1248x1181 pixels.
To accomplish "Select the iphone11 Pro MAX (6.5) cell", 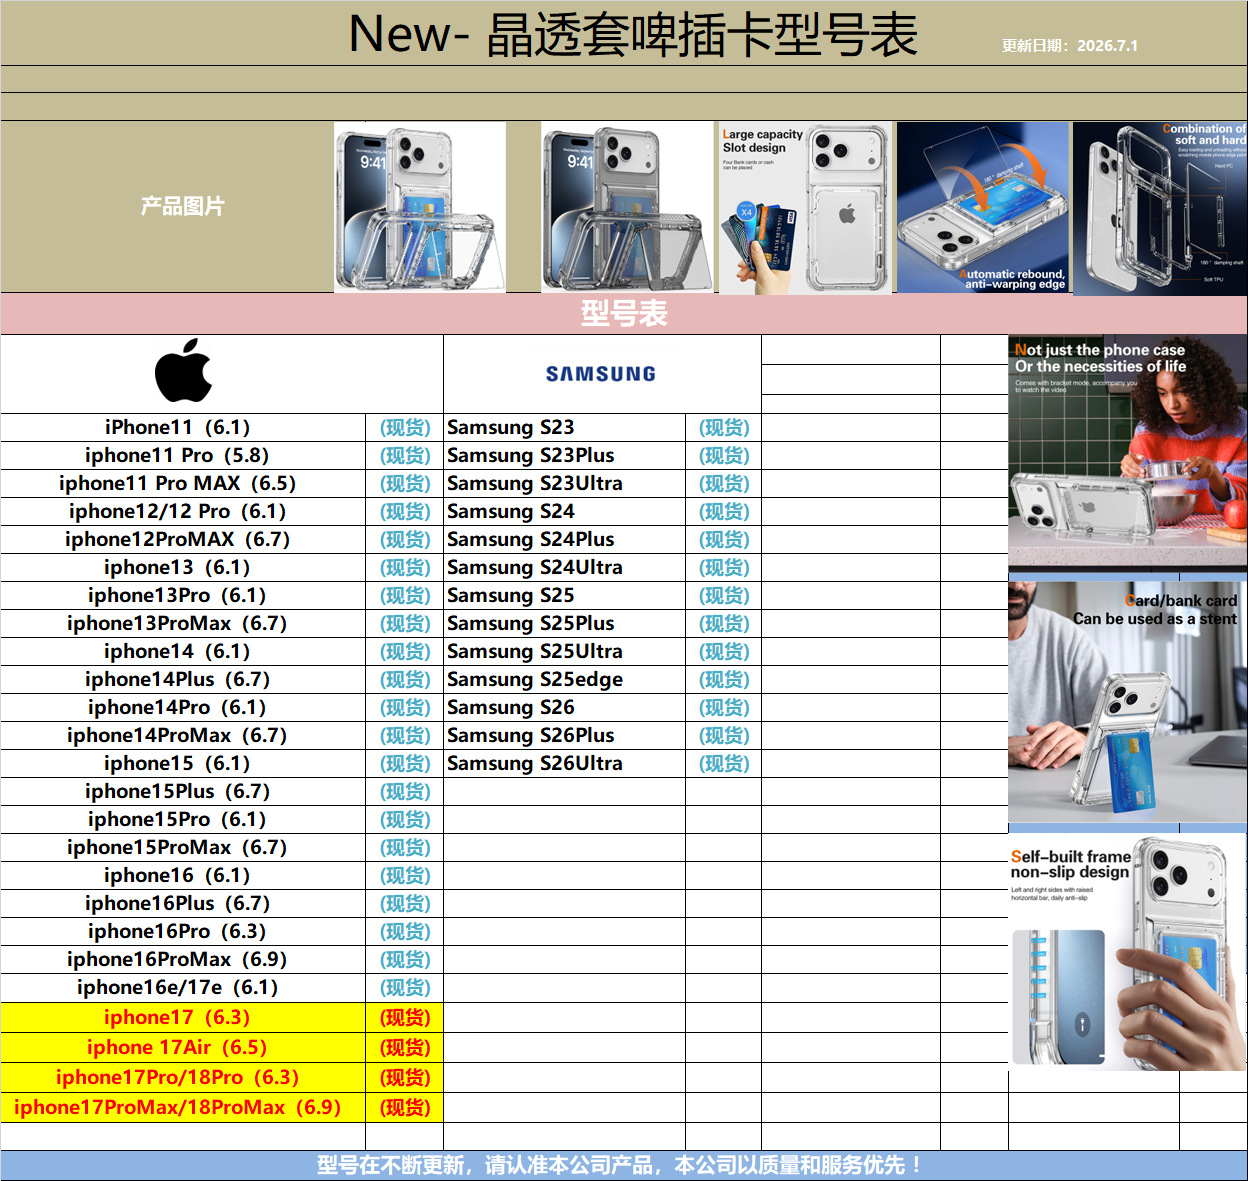I will 183,484.
